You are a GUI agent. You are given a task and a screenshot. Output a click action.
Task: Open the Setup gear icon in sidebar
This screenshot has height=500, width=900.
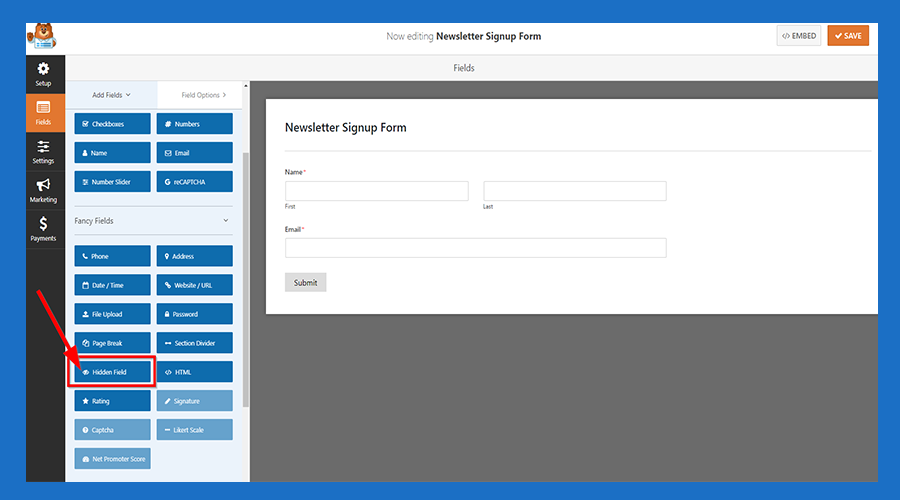pos(43,73)
